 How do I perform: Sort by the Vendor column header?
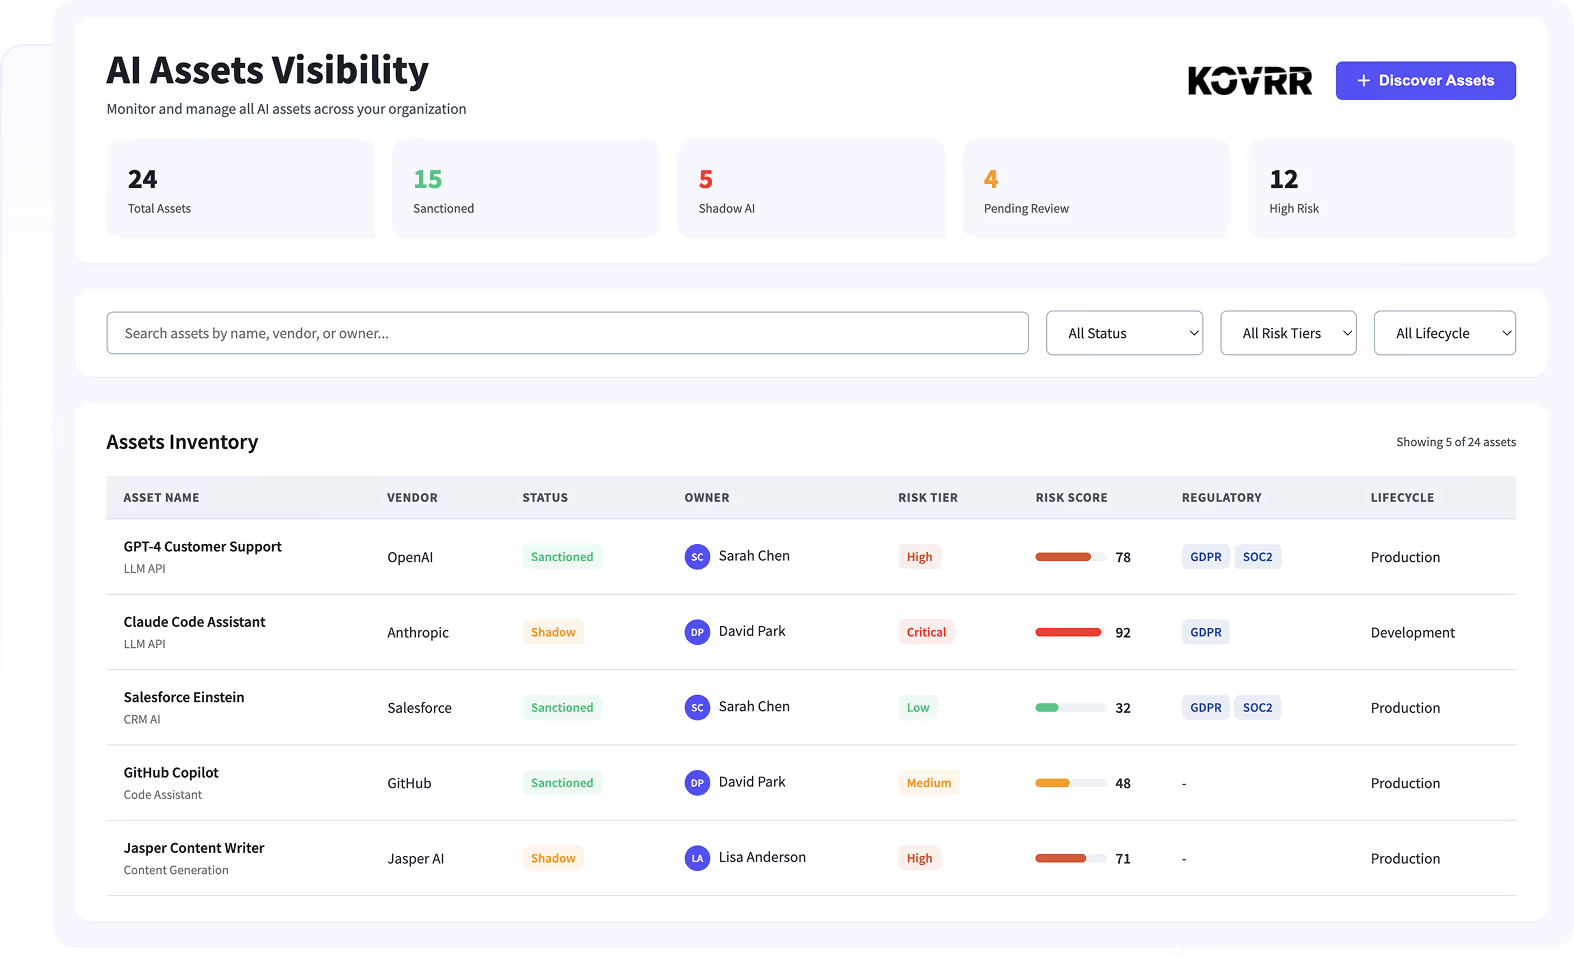[x=412, y=498]
